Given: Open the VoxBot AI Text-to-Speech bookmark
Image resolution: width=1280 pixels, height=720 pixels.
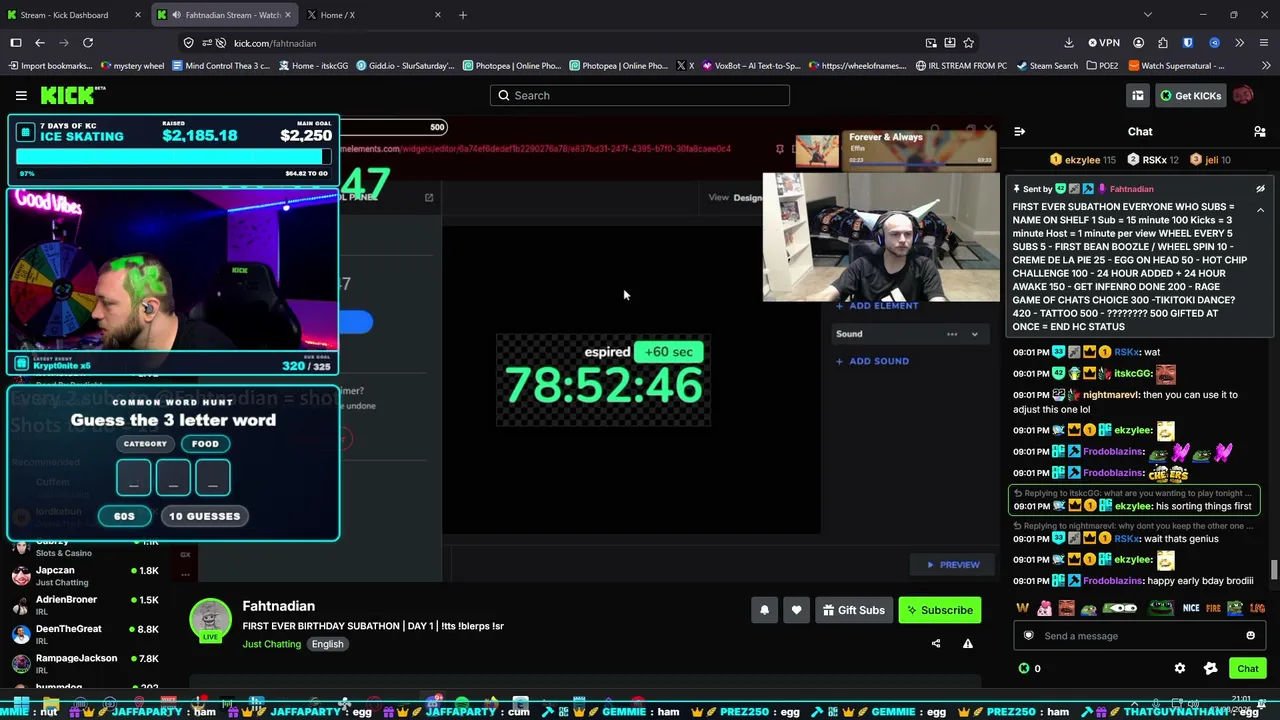Looking at the screenshot, I should (751, 66).
